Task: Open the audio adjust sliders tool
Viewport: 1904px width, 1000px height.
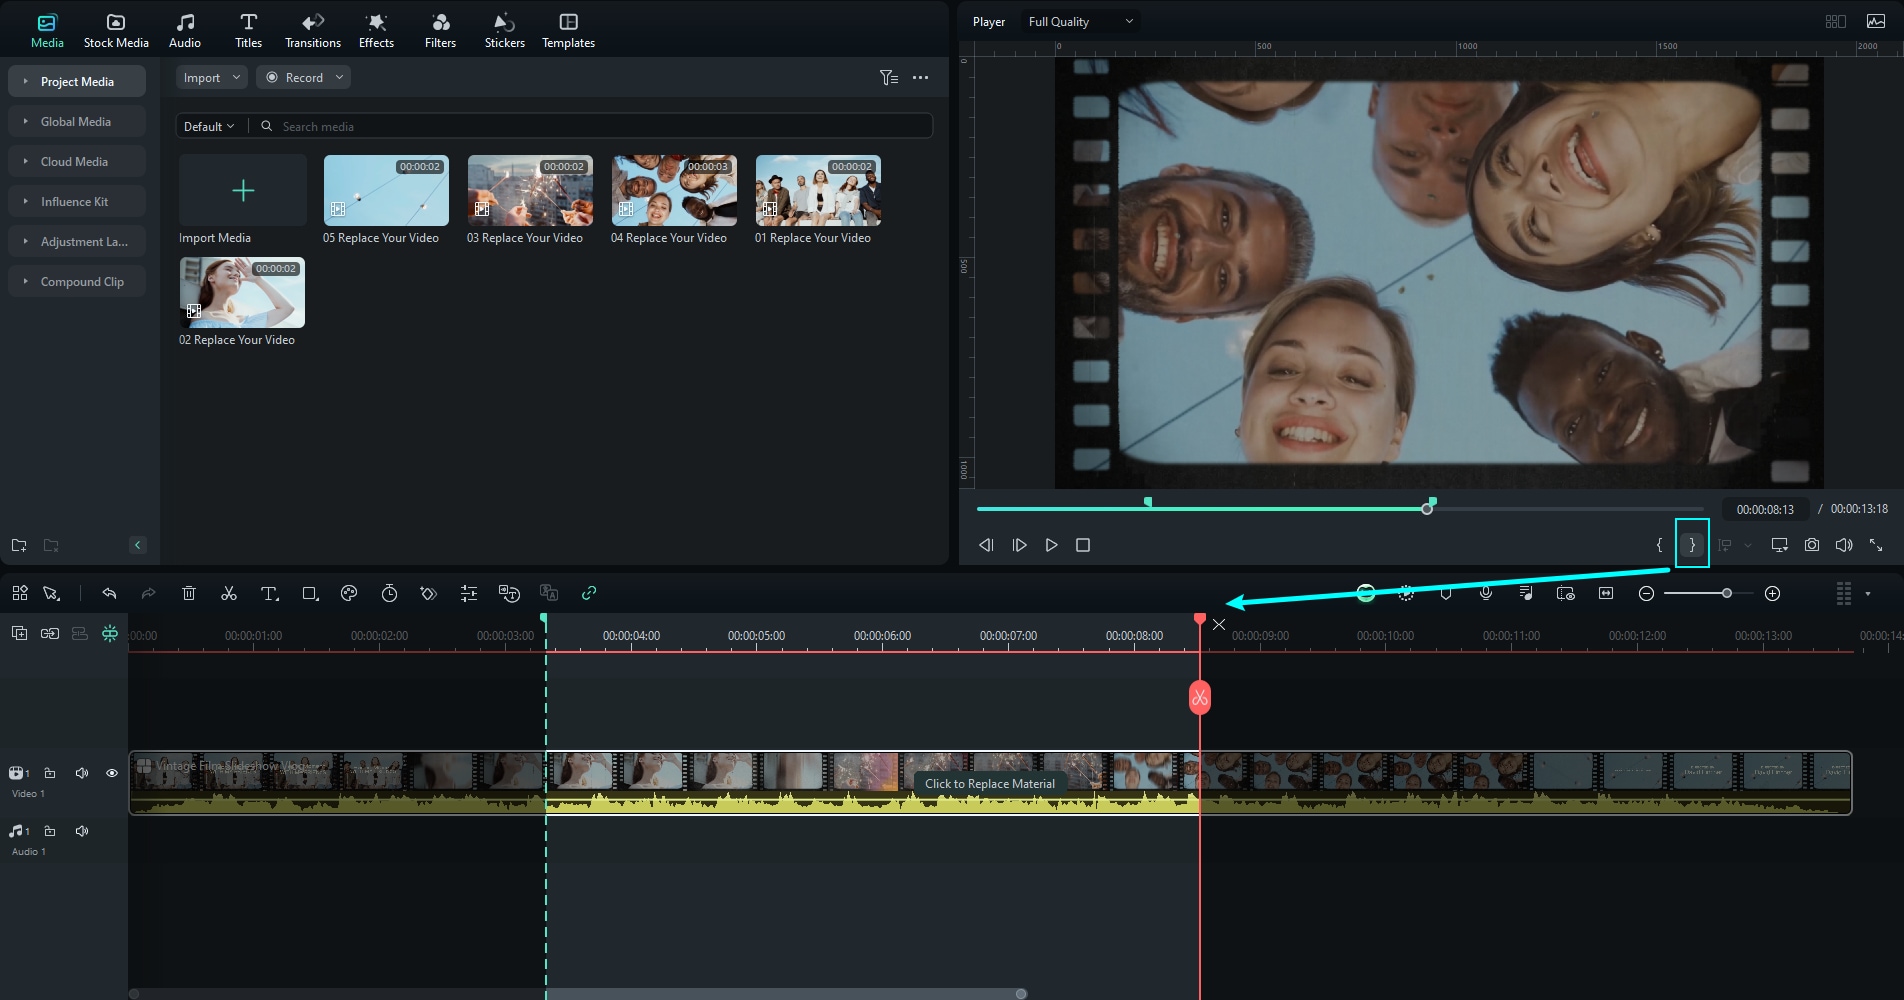Action: point(468,593)
